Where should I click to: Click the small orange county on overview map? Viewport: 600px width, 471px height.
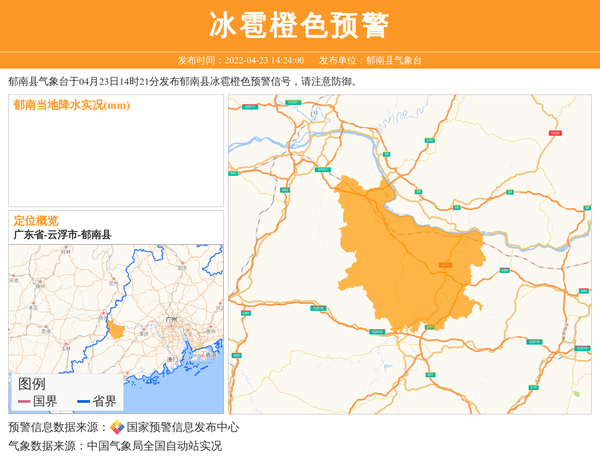(x=117, y=330)
